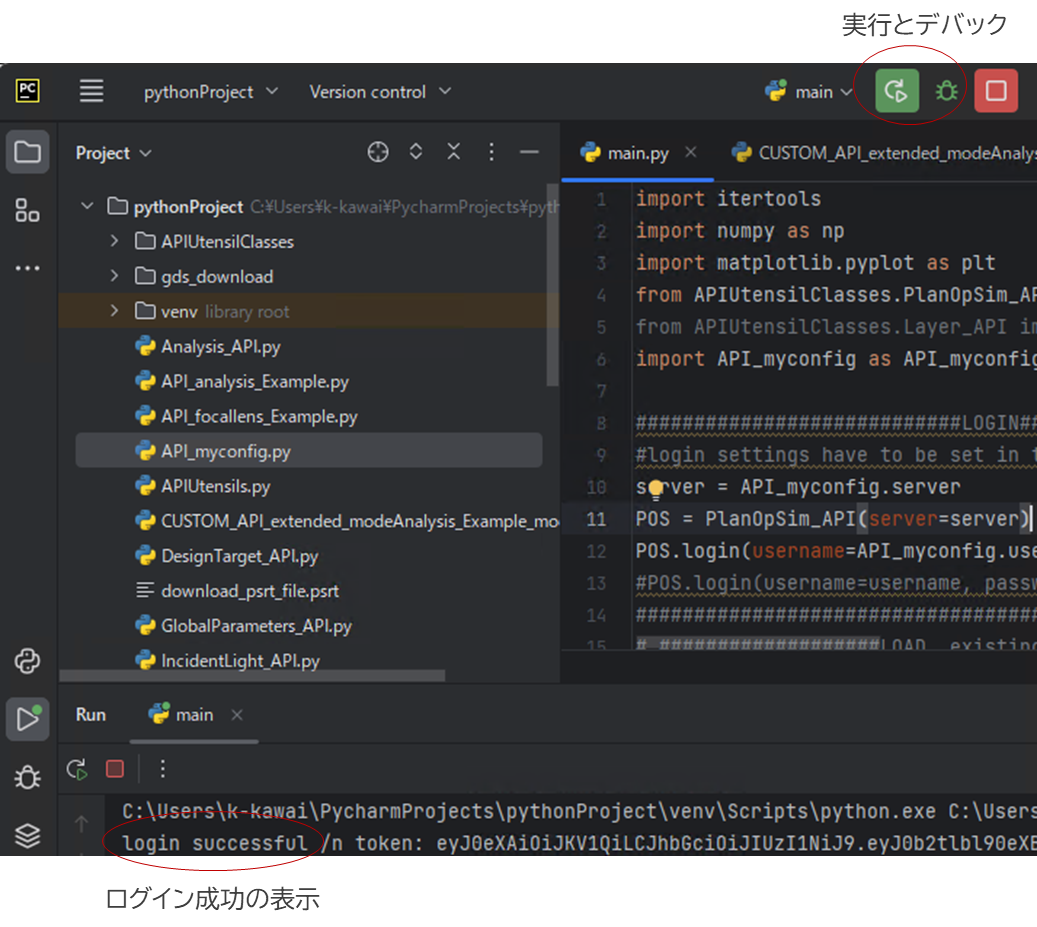Viewport: 1037px width, 927px height.
Task: Open the Python Packages tool window
Action: (x=28, y=661)
